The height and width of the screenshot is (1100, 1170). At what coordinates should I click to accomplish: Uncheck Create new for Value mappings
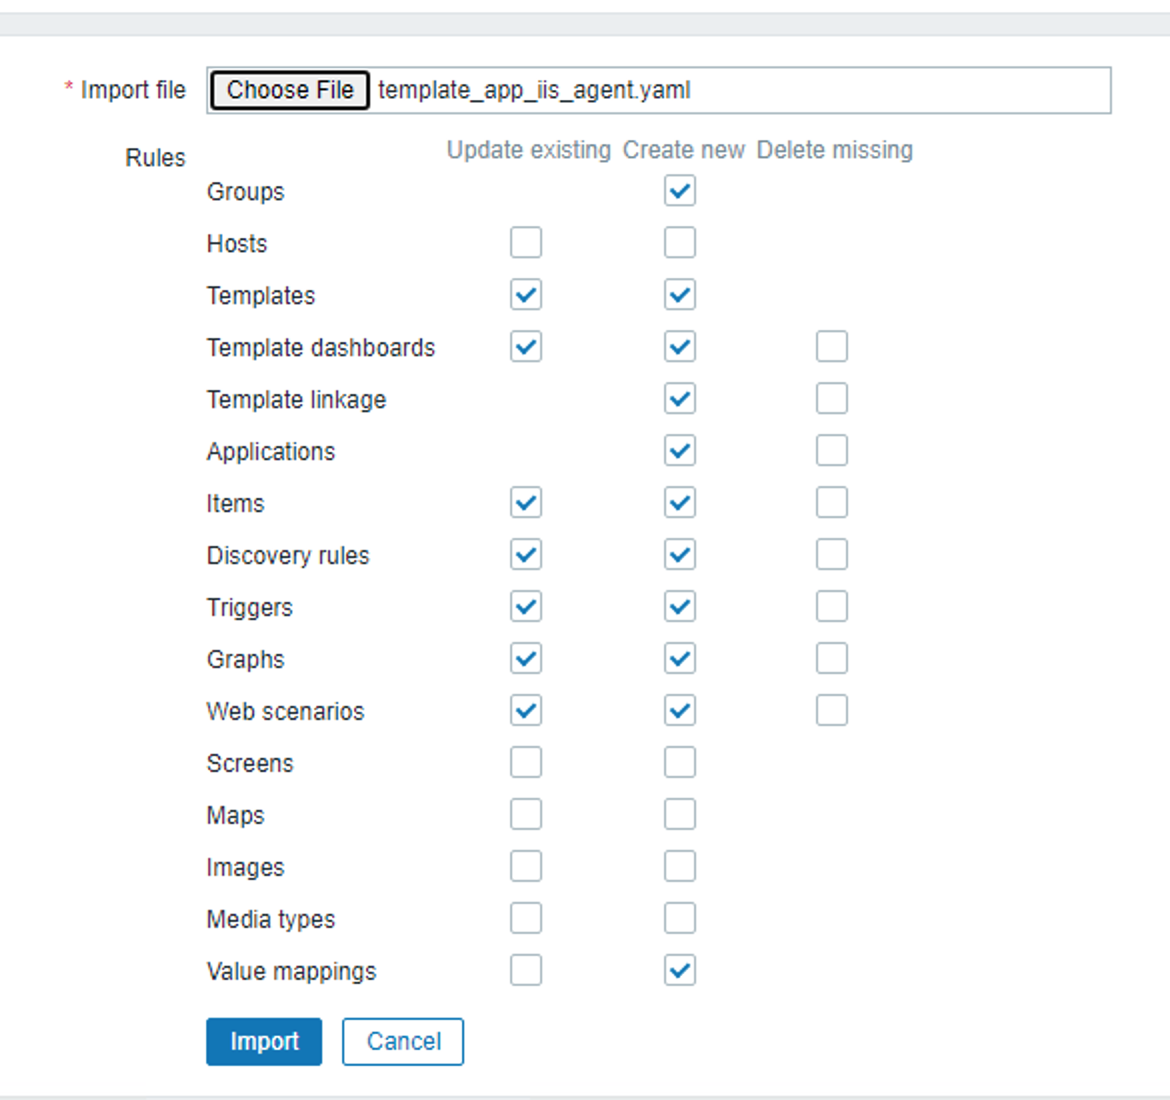(x=680, y=971)
